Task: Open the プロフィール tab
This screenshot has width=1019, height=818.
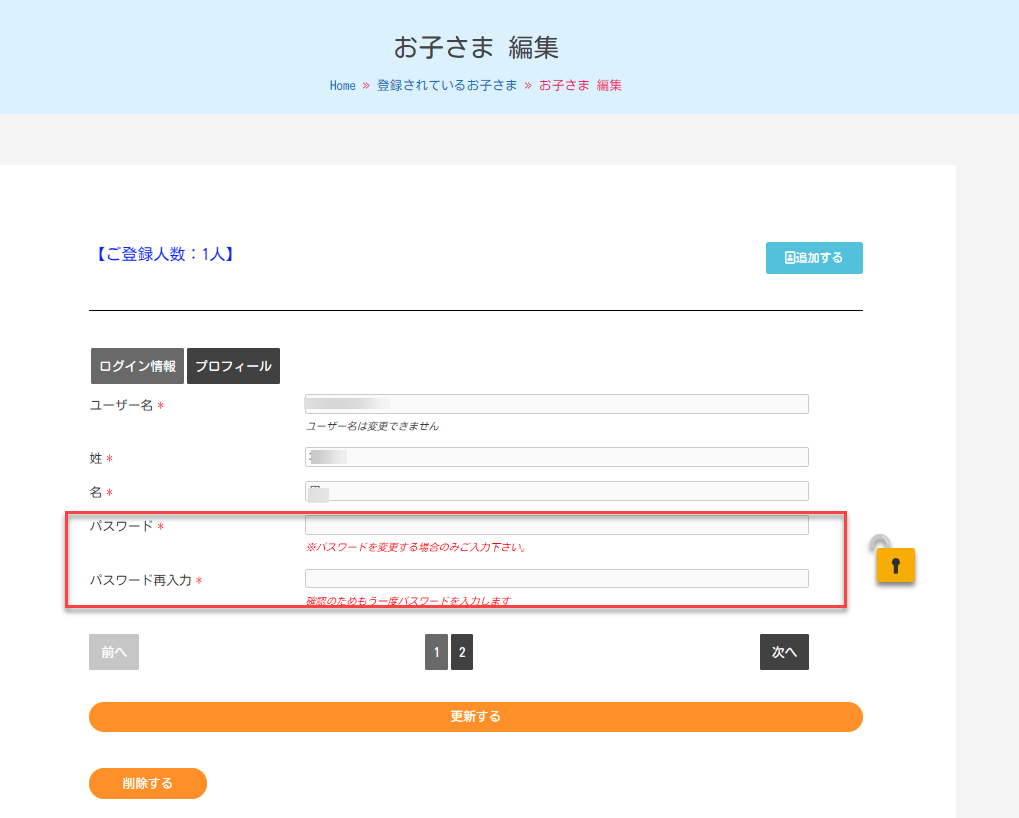Action: 233,366
